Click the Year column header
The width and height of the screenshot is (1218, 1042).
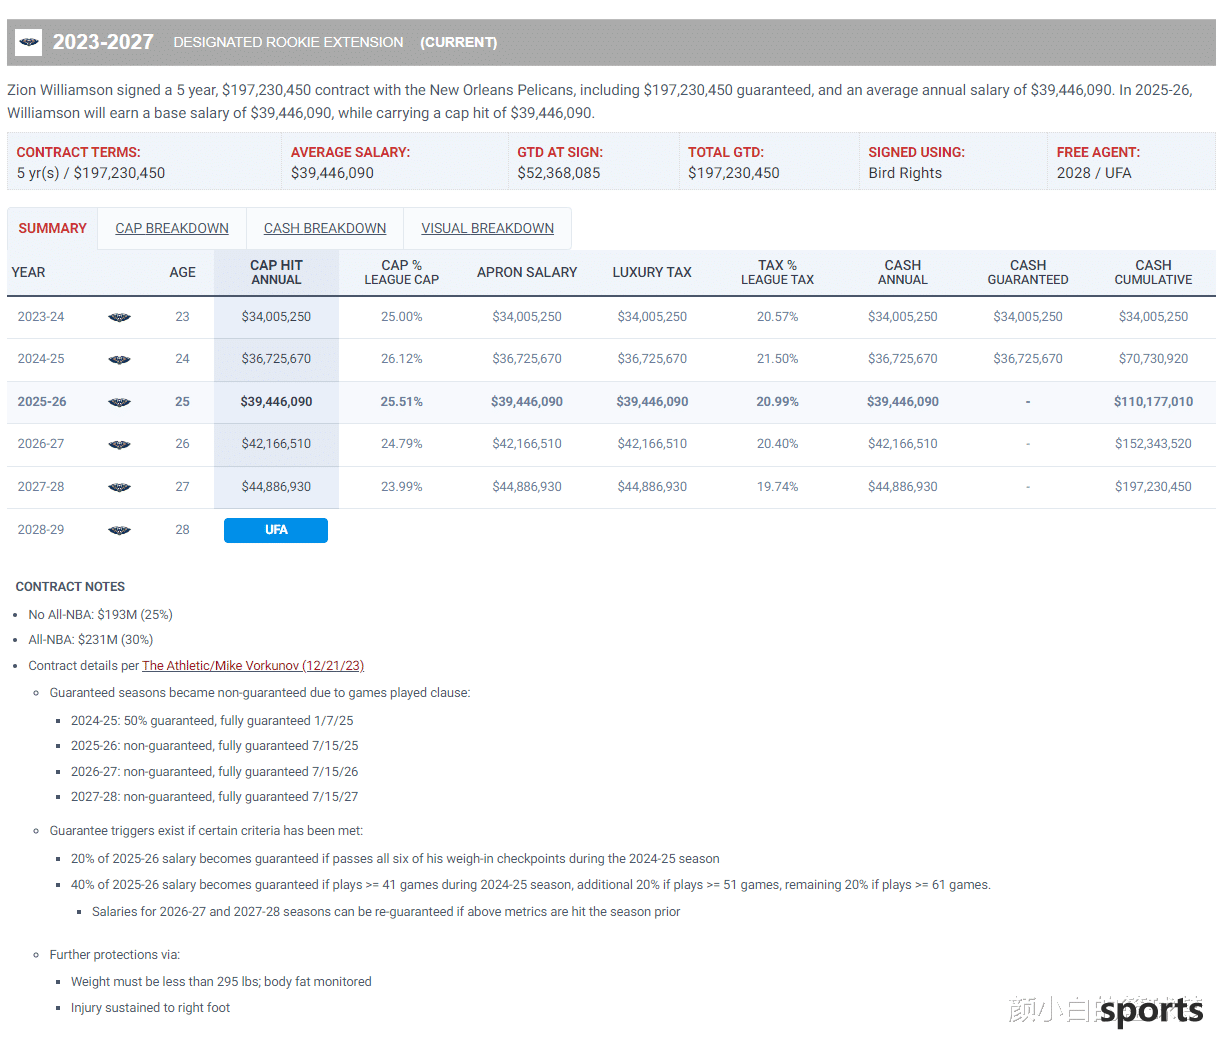point(28,272)
